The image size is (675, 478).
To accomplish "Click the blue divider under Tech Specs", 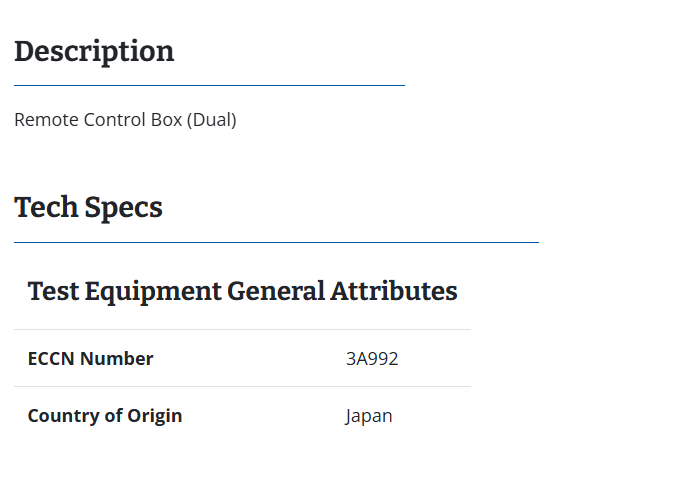I will click(x=276, y=242).
